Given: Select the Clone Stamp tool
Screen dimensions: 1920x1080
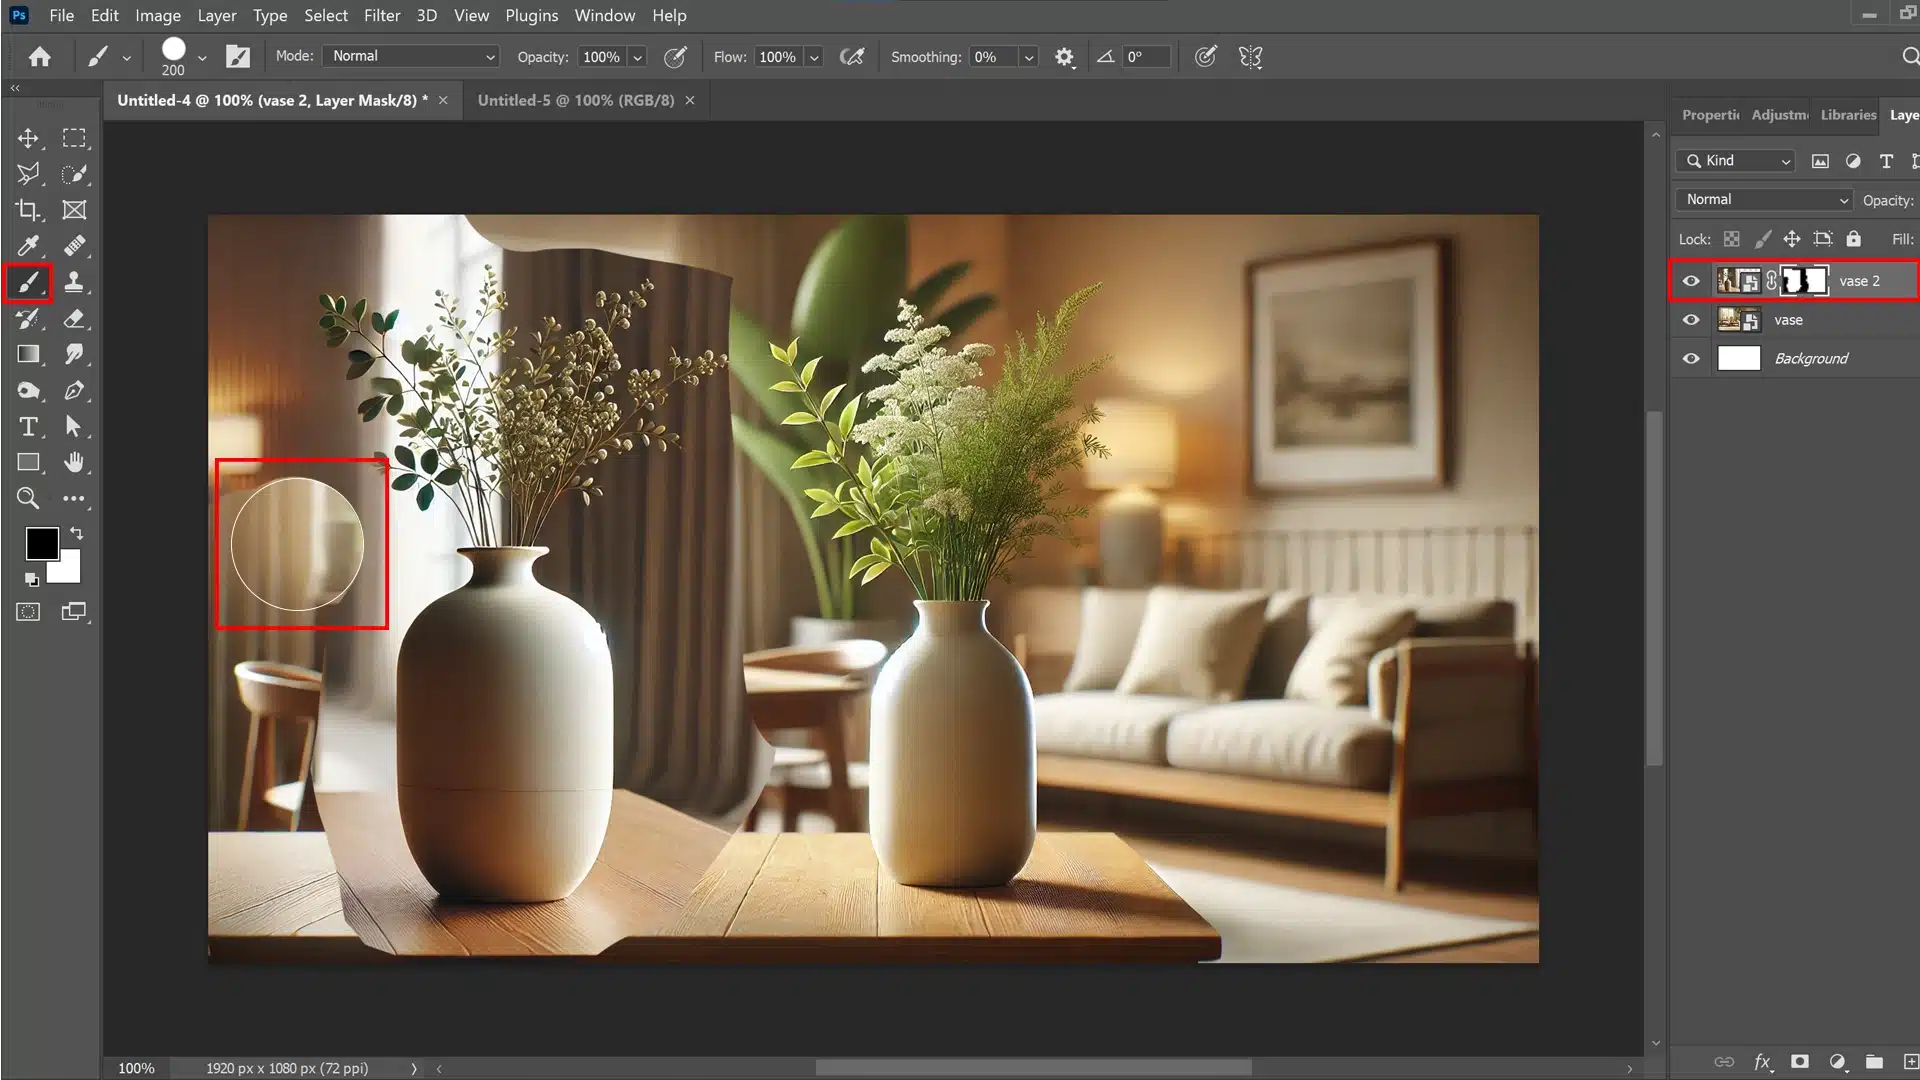Looking at the screenshot, I should 74,282.
